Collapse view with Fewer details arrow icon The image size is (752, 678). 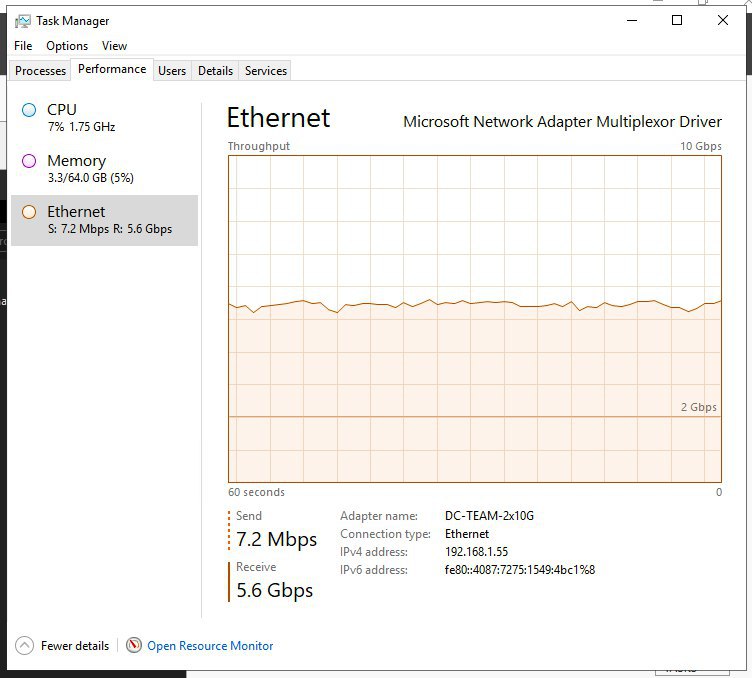pyautogui.click(x=24, y=645)
